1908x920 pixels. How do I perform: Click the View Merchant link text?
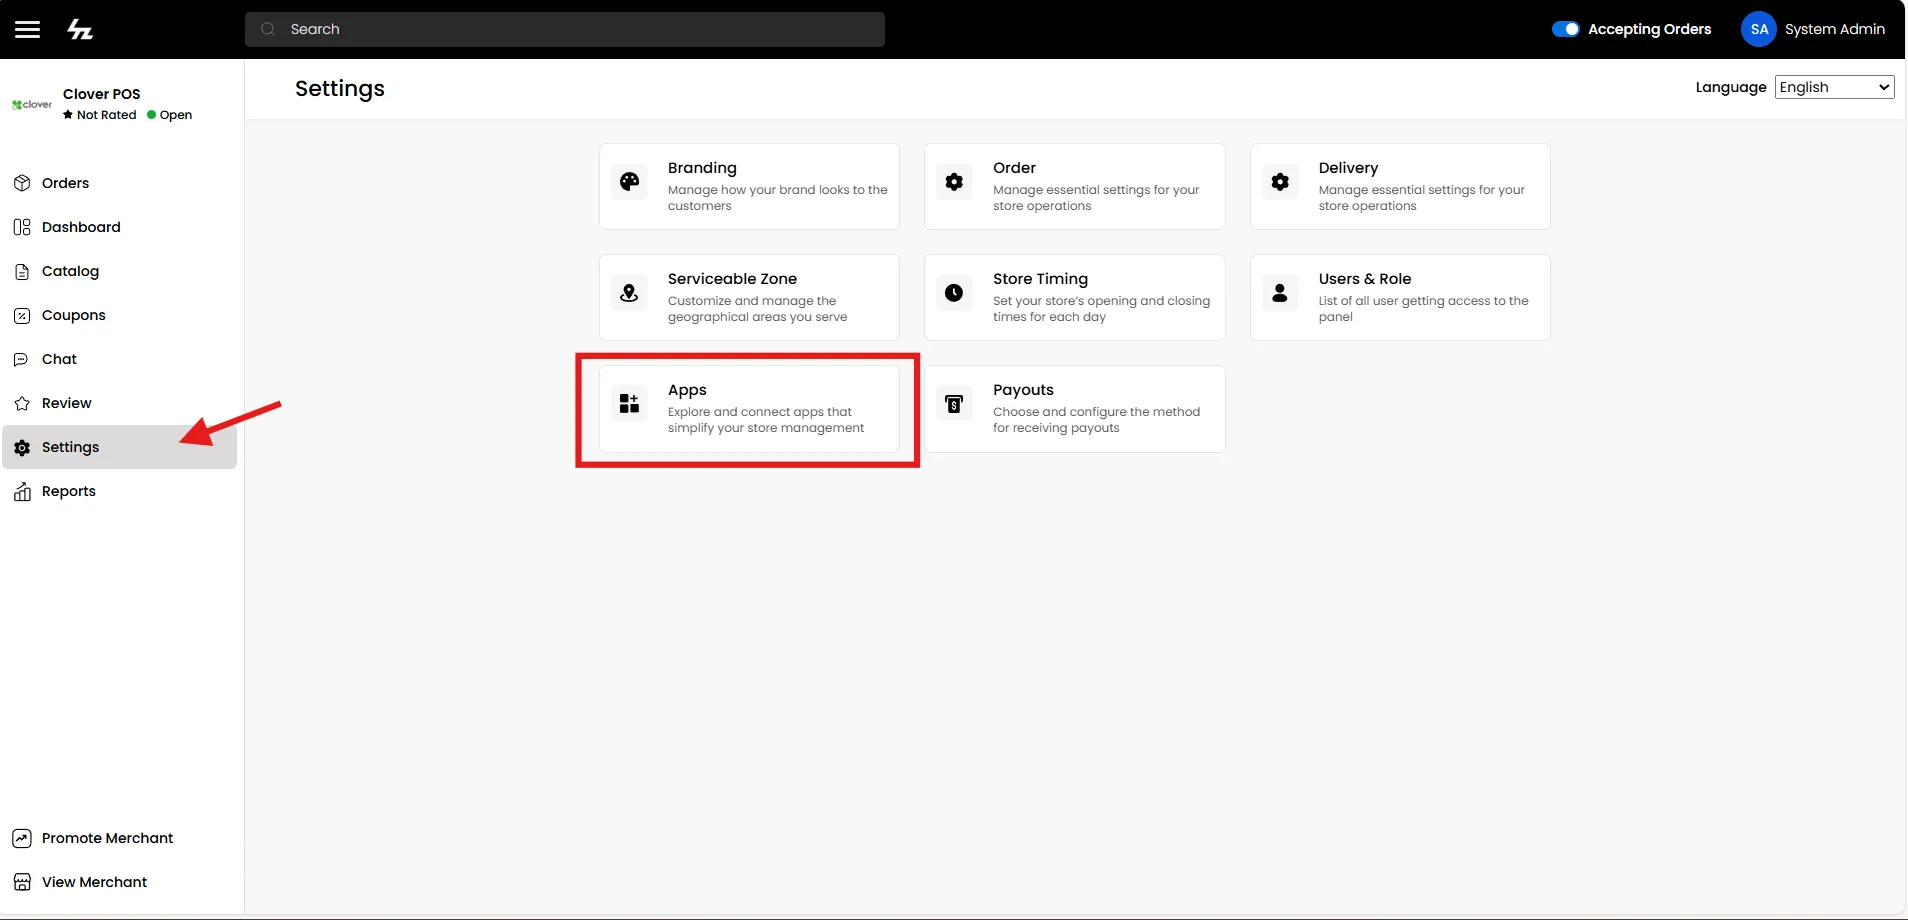[x=94, y=882]
